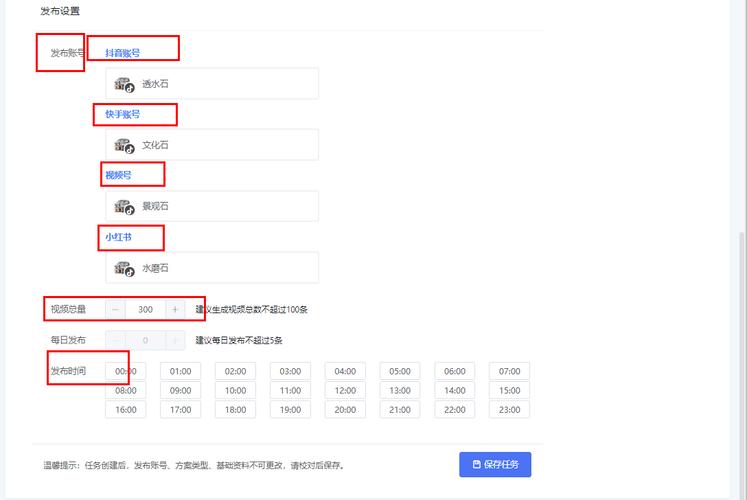Open the 抖音账号 section link
The width and height of the screenshot is (747, 500).
click(x=122, y=53)
